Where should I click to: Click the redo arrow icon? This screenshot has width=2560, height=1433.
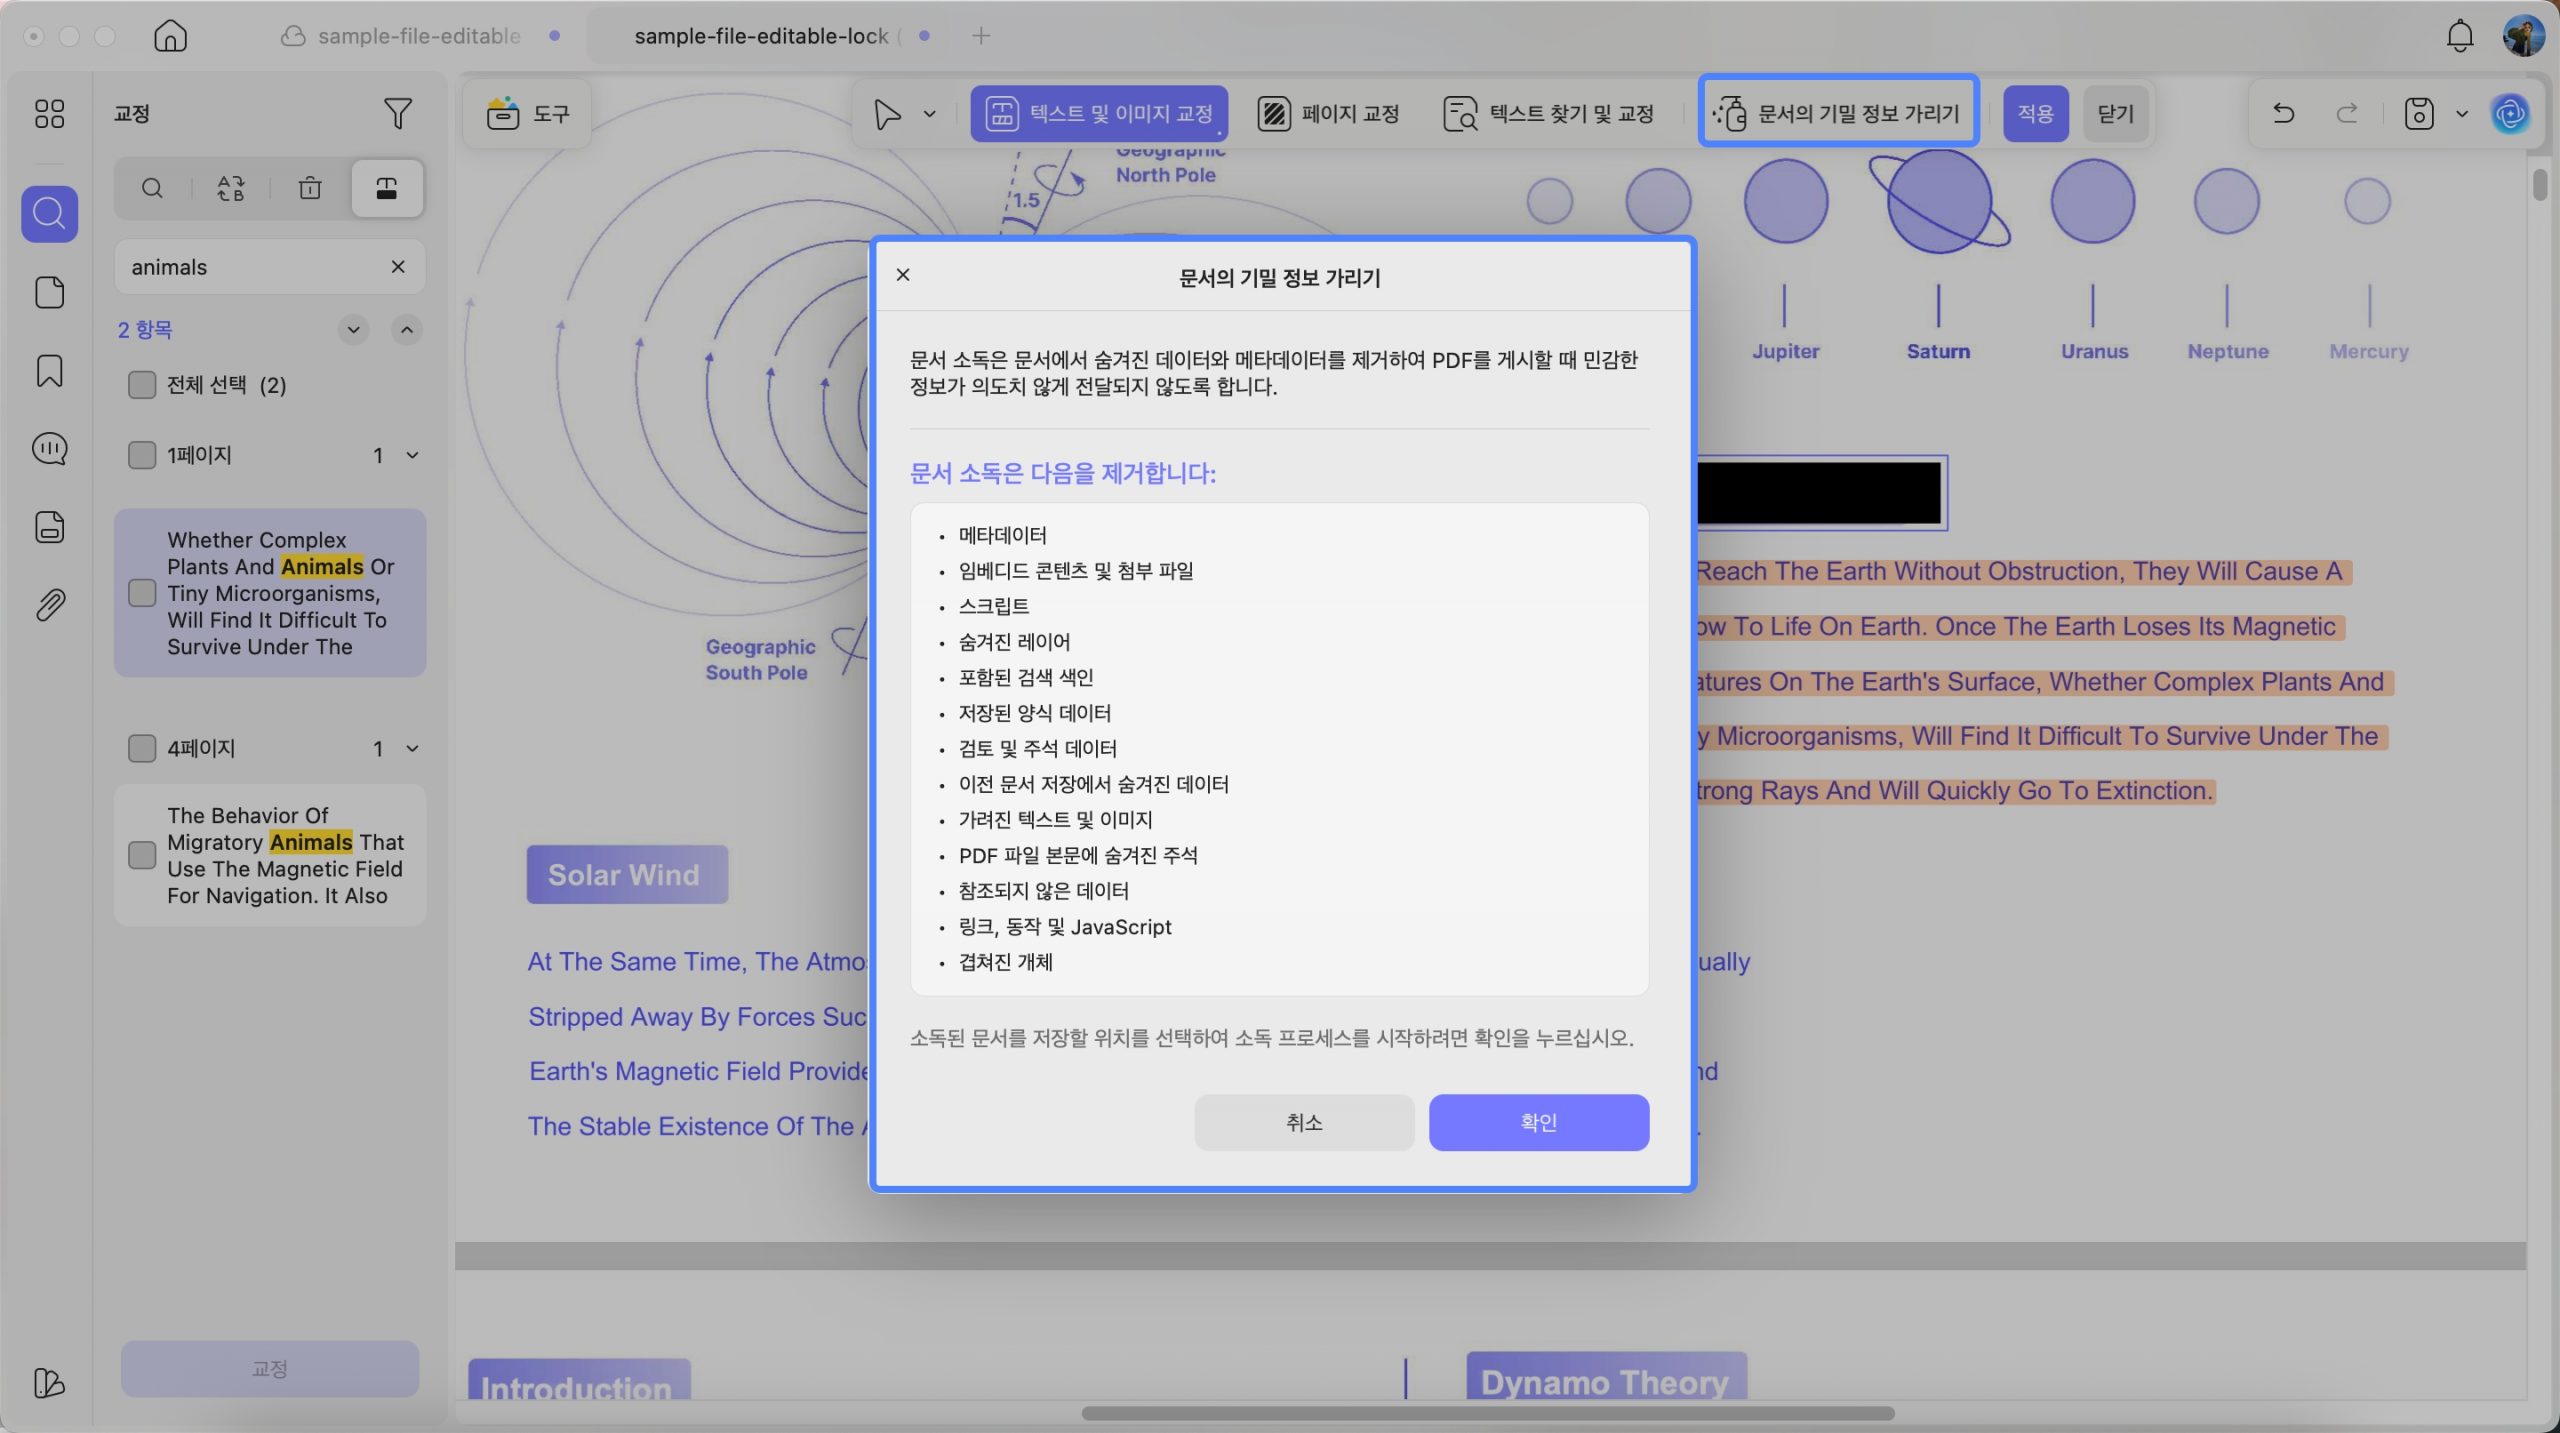click(x=2347, y=113)
